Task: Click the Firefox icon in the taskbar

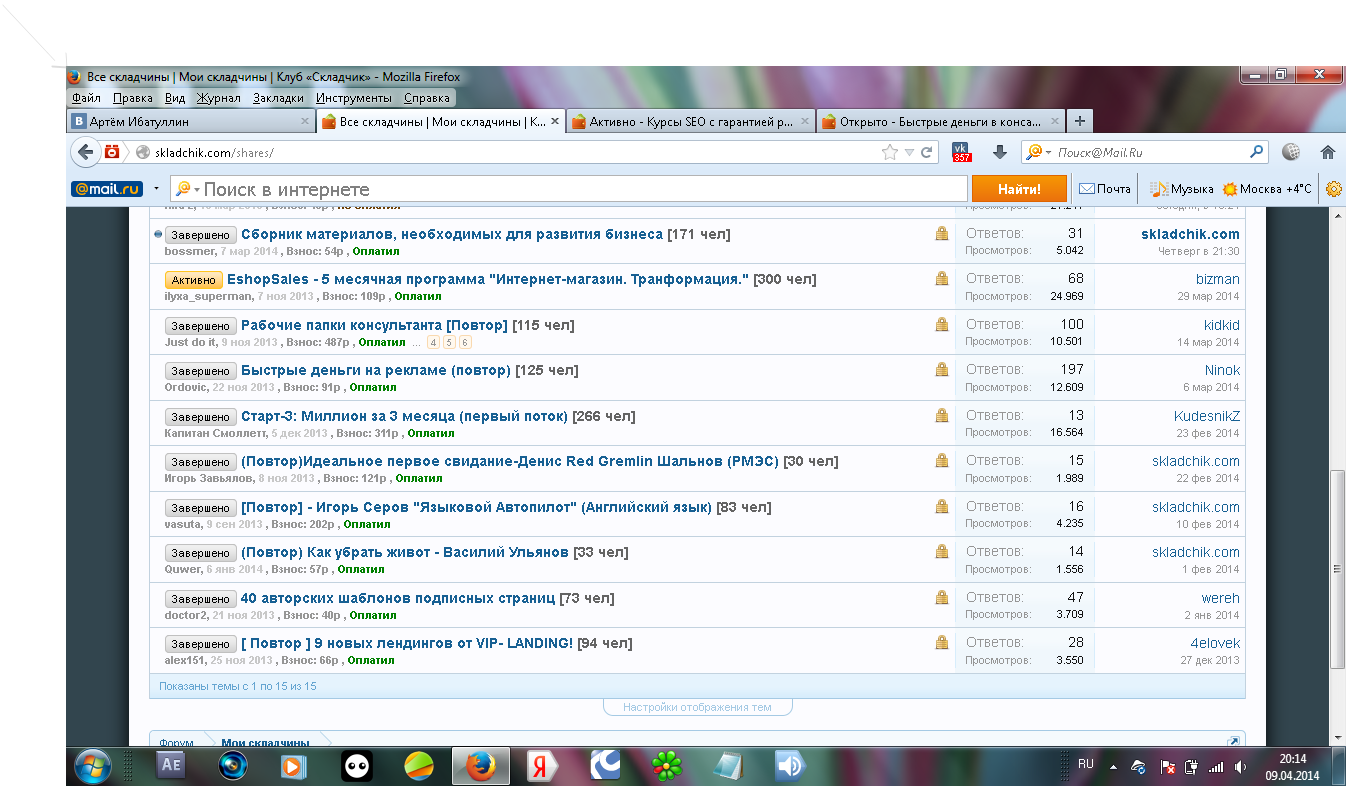Action: [480, 766]
